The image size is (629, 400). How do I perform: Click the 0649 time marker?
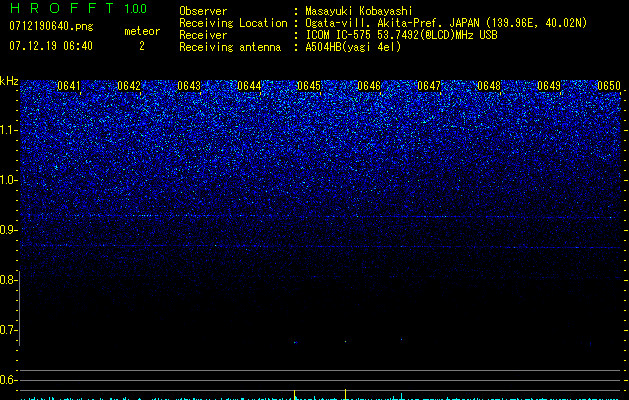[x=549, y=86]
